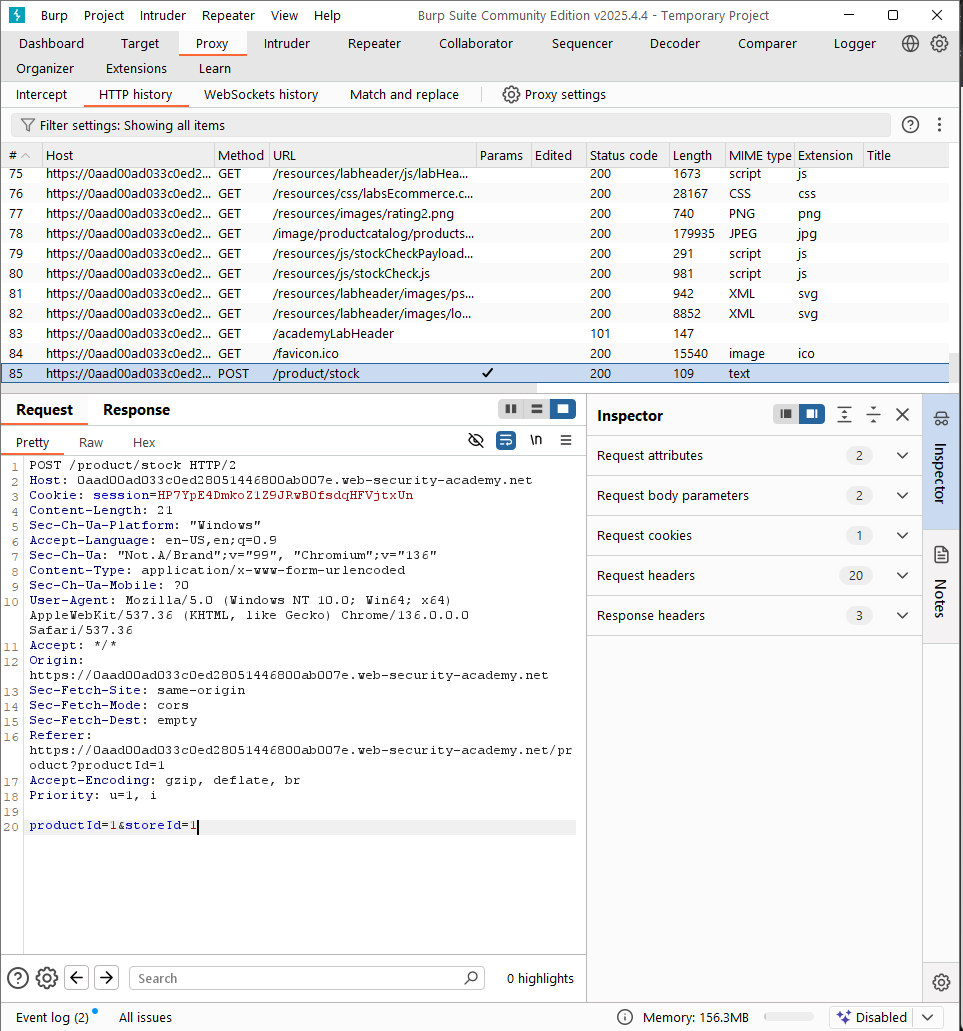Switch to the Raw view tab
The width and height of the screenshot is (963, 1031).
click(x=91, y=443)
